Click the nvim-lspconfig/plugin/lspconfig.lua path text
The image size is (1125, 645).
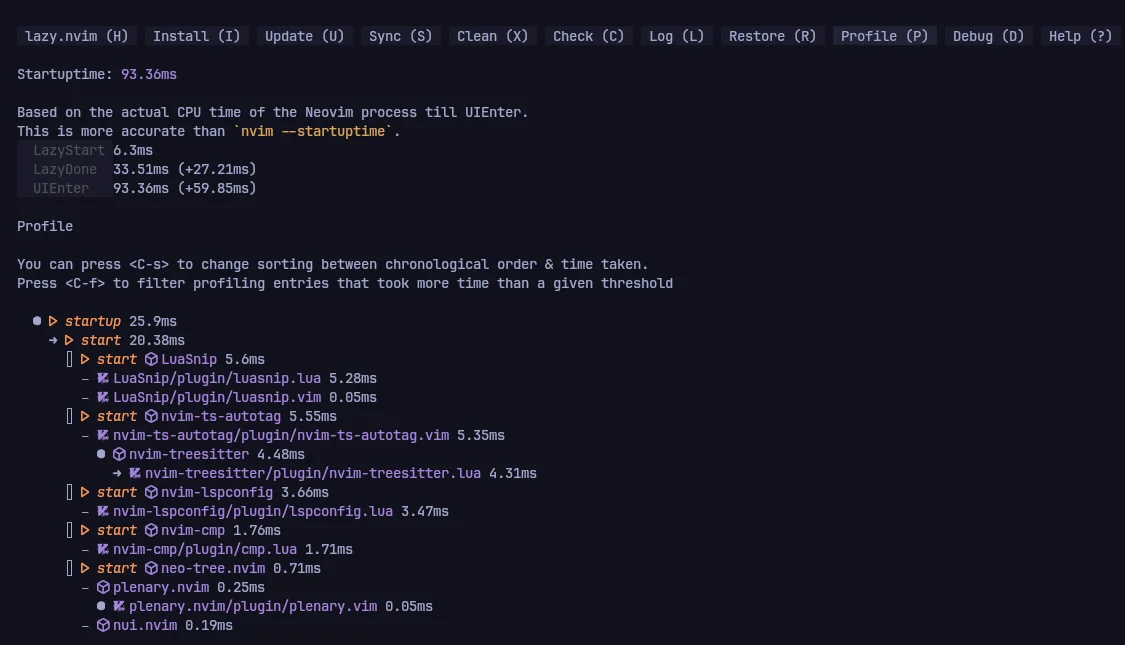pyautogui.click(x=253, y=511)
